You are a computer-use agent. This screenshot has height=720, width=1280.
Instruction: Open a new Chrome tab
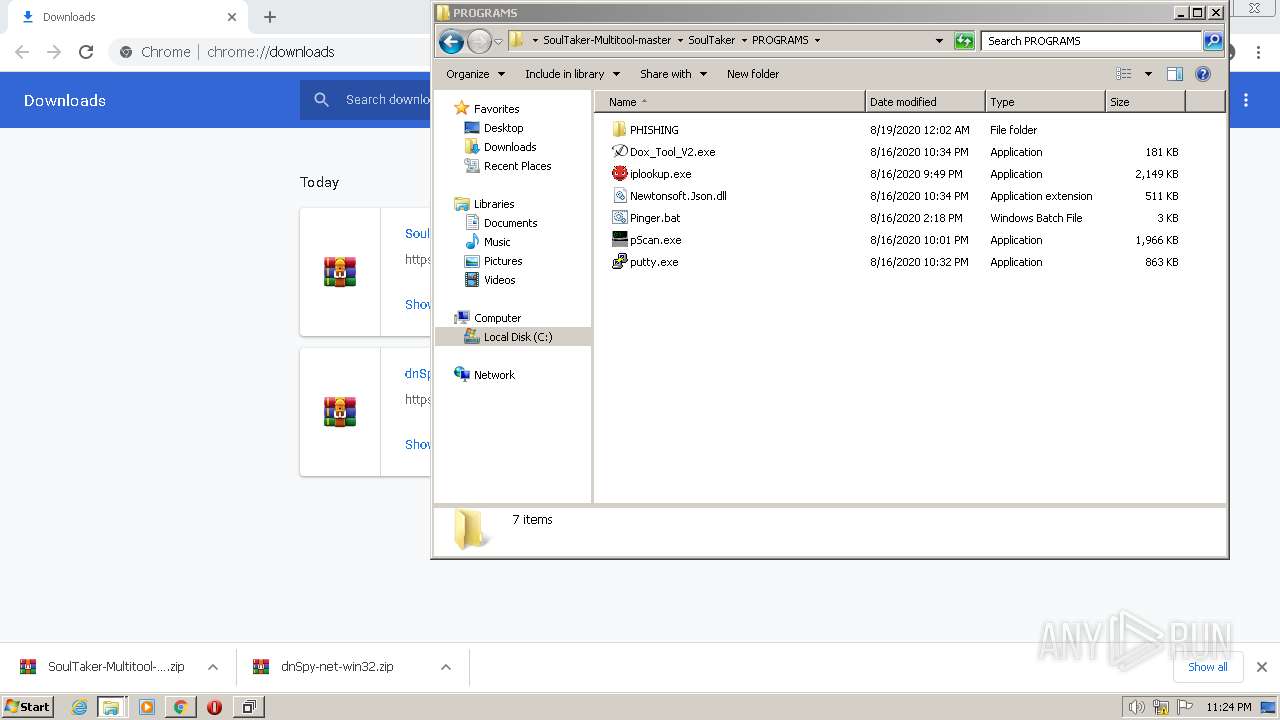(270, 17)
